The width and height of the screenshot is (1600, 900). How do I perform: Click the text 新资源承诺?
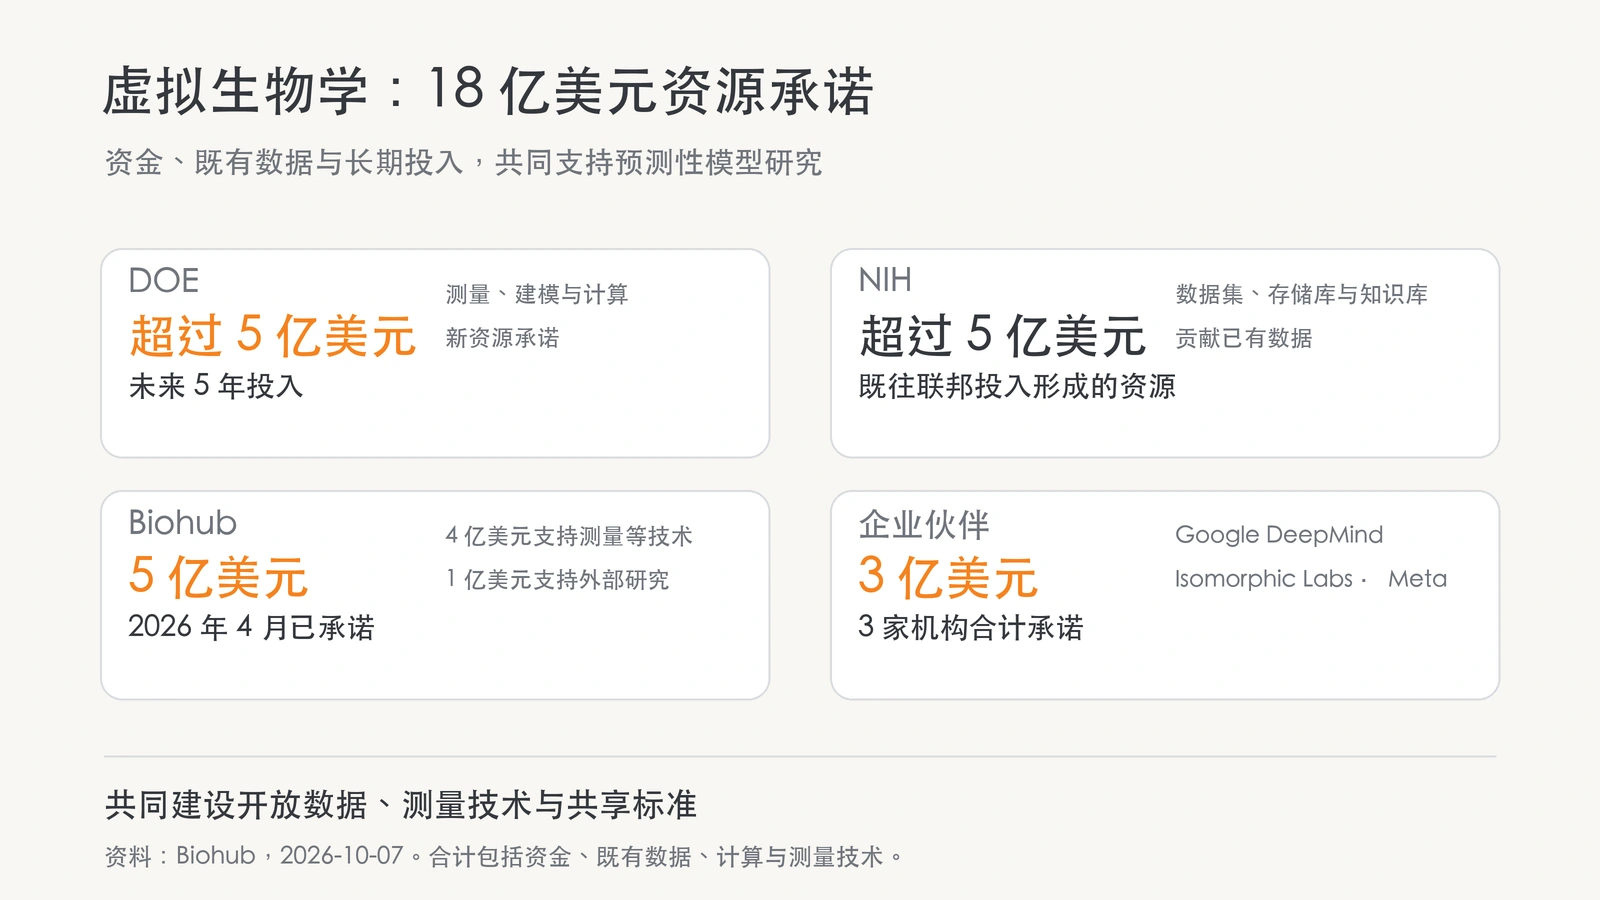click(502, 338)
